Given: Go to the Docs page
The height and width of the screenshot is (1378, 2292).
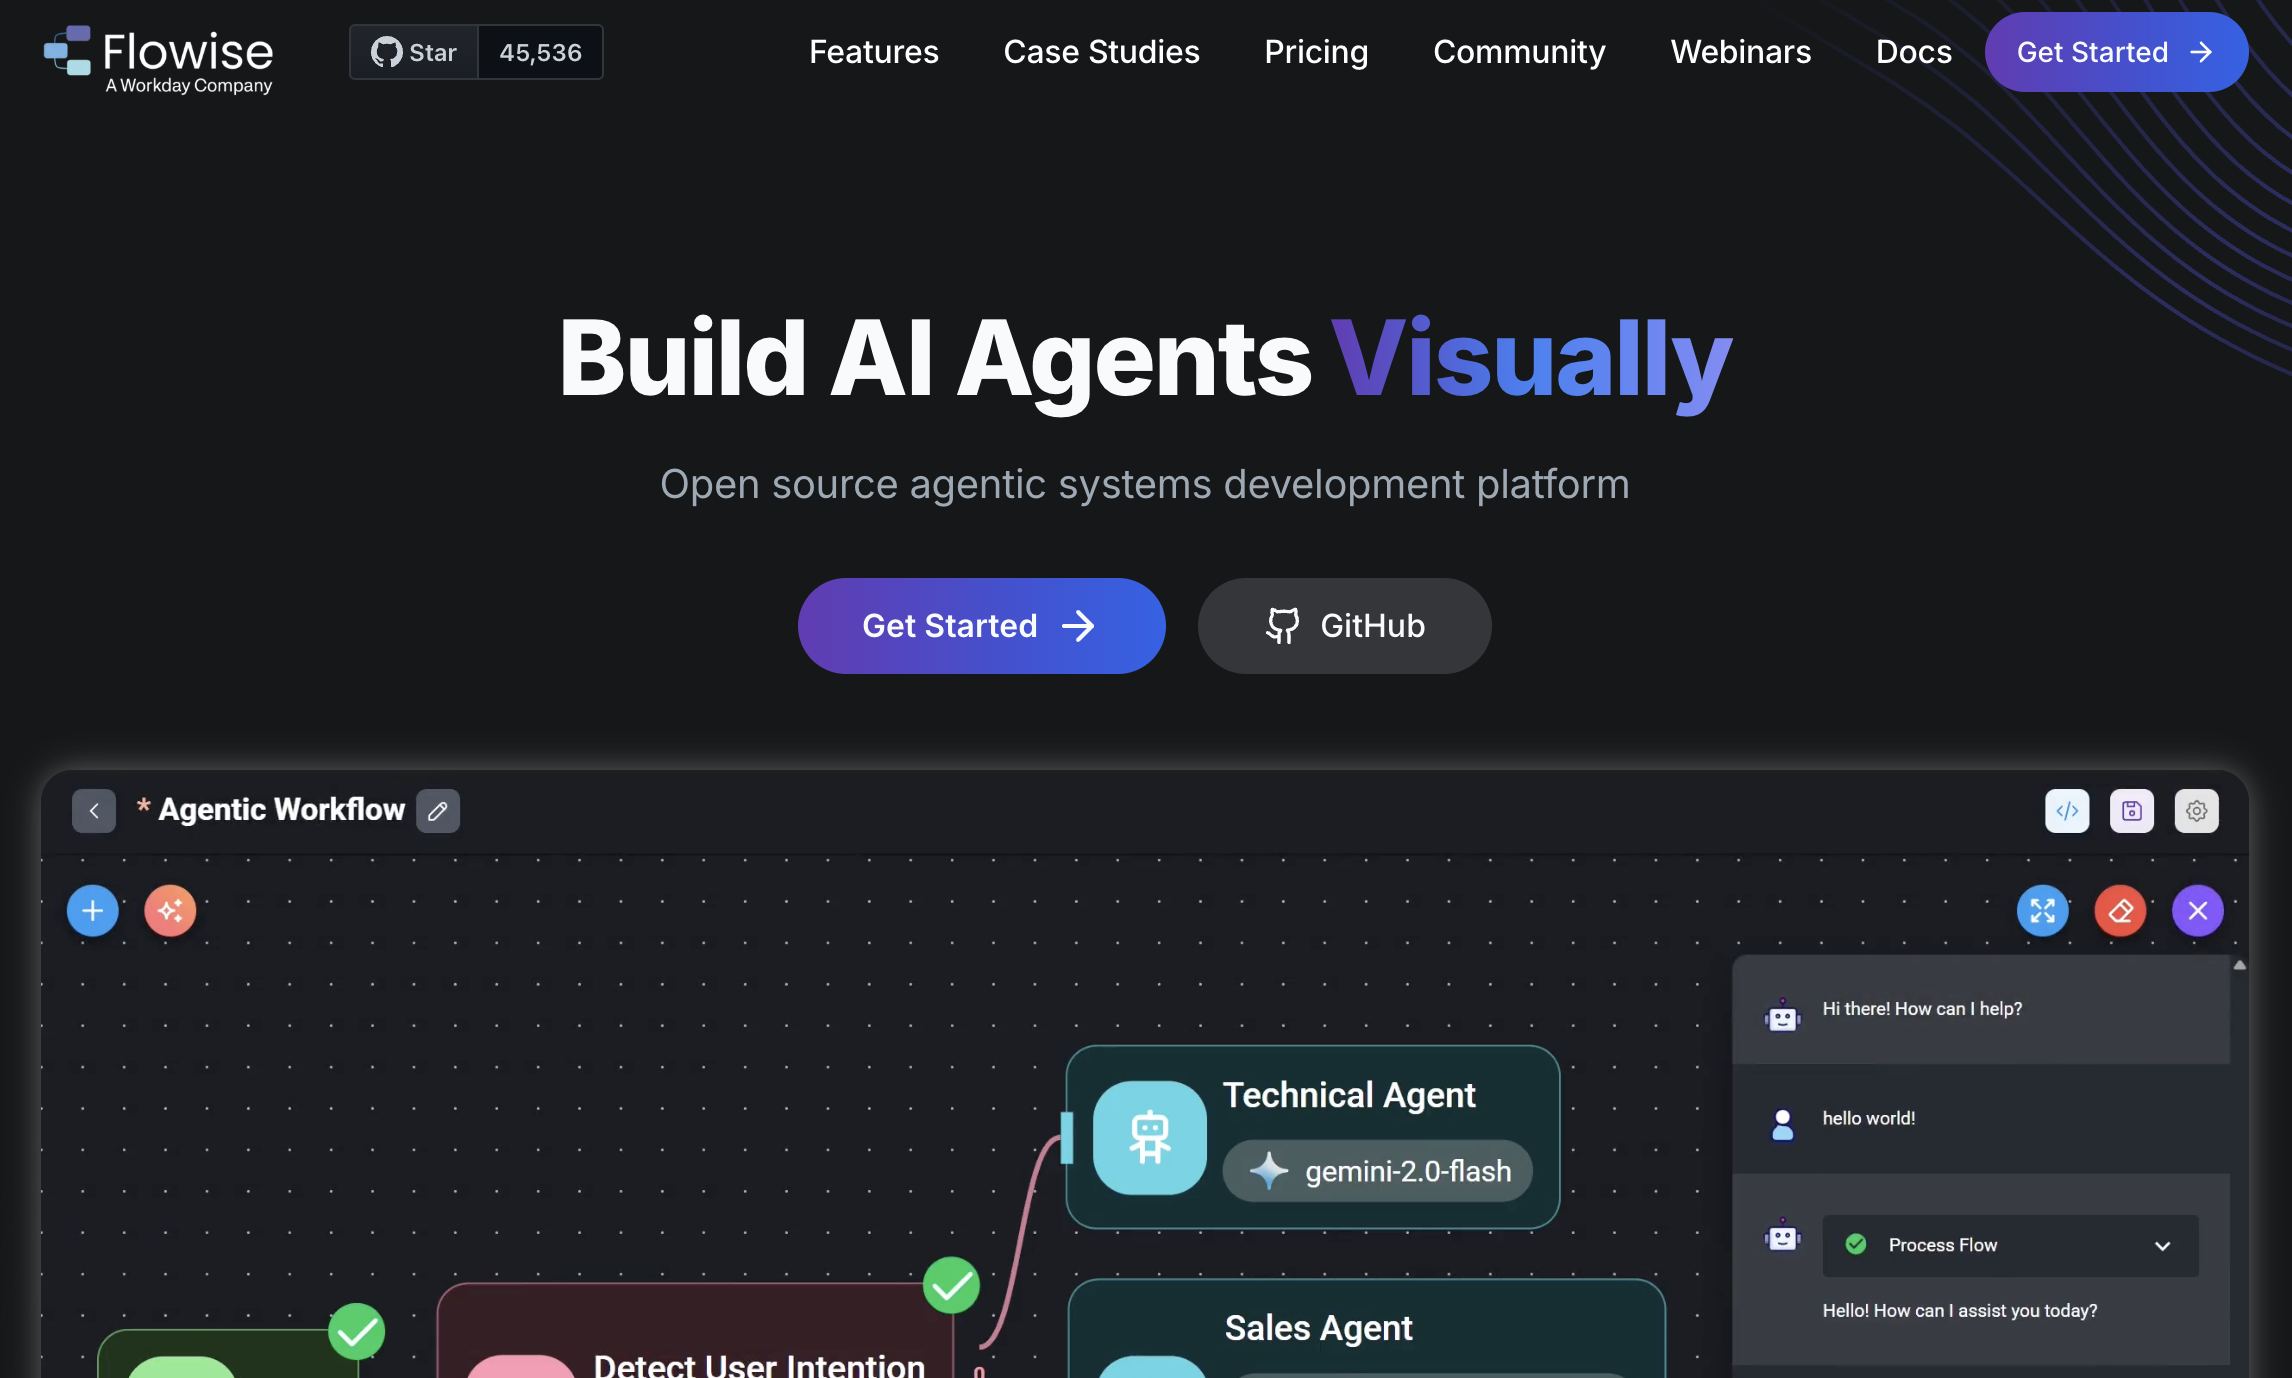Looking at the screenshot, I should [x=1913, y=52].
